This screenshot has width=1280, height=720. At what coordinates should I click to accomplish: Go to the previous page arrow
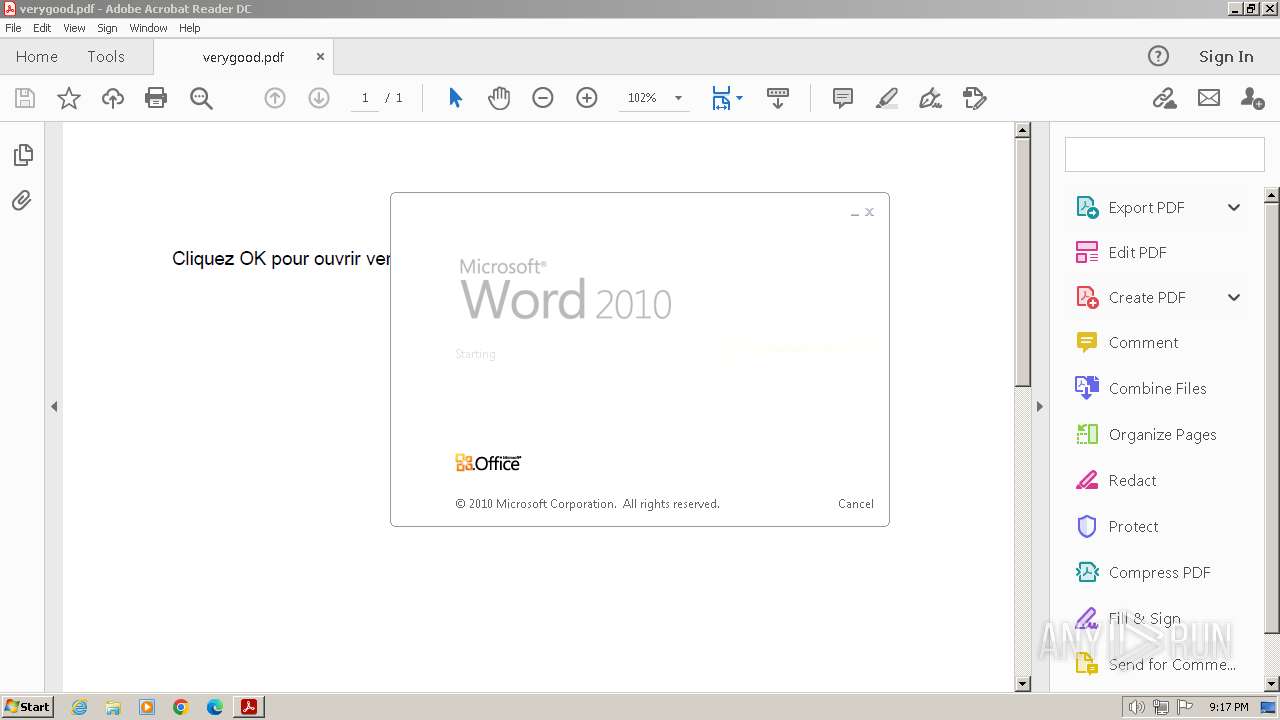(275, 98)
